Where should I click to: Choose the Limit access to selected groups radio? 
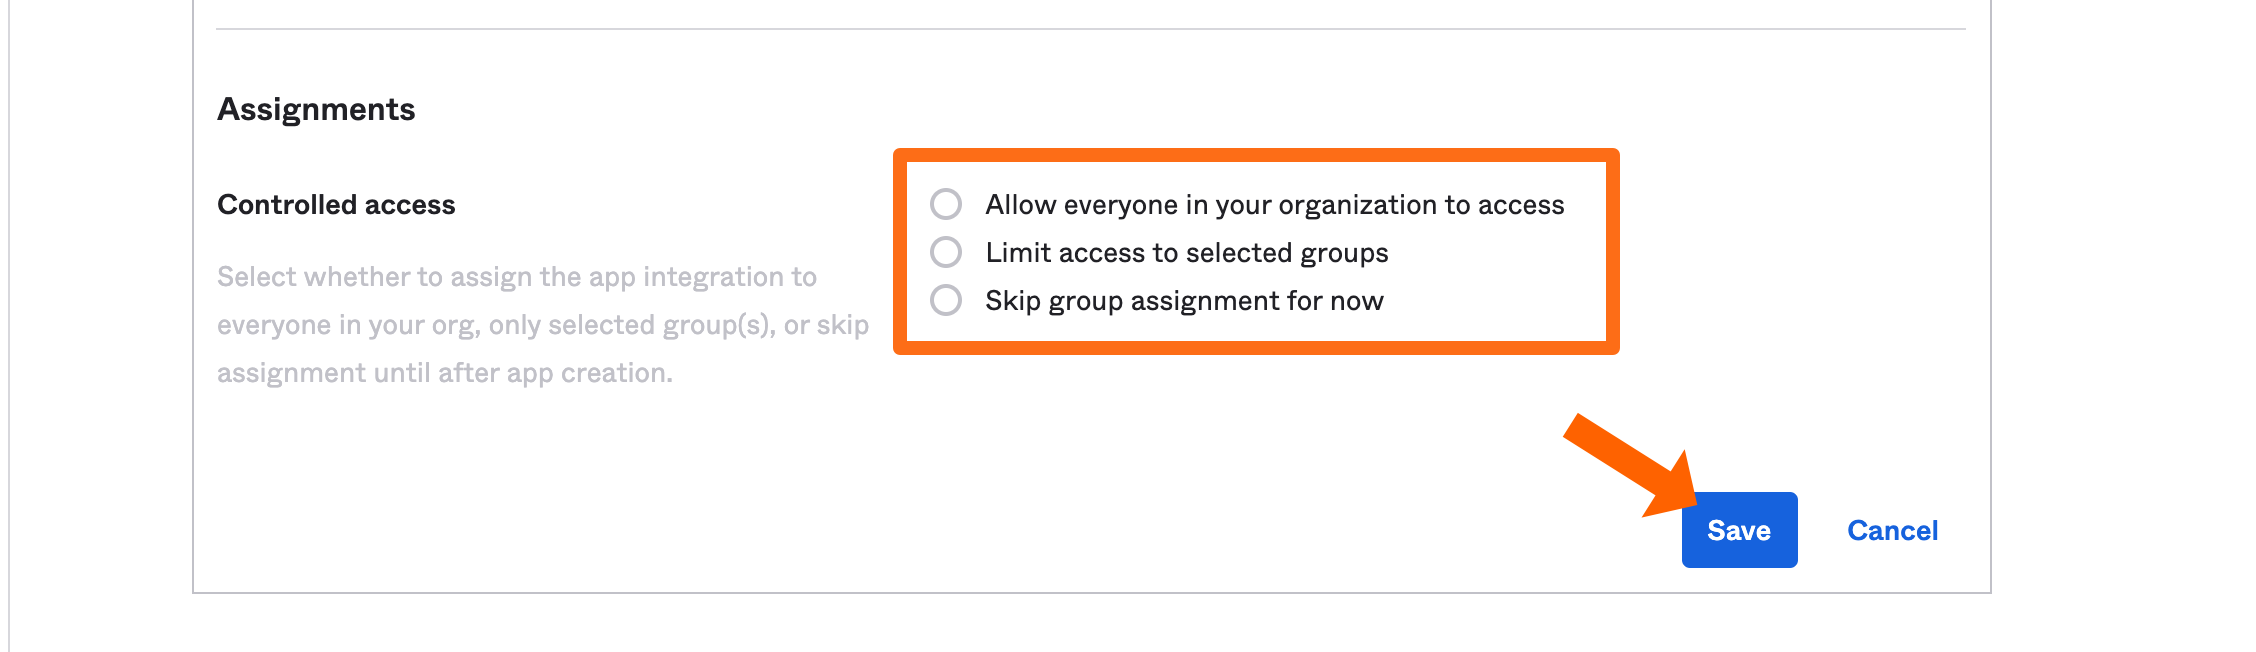click(x=946, y=252)
